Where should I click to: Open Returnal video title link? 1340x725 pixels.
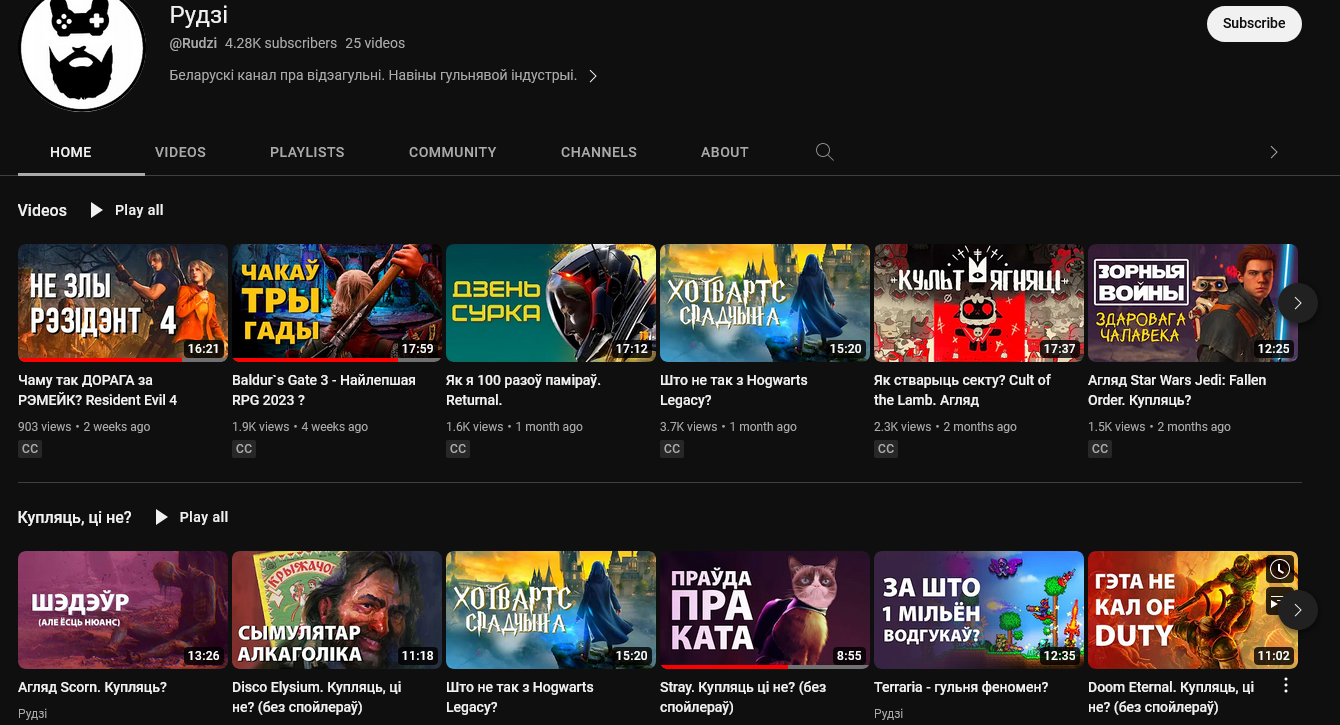pyautogui.click(x=523, y=390)
